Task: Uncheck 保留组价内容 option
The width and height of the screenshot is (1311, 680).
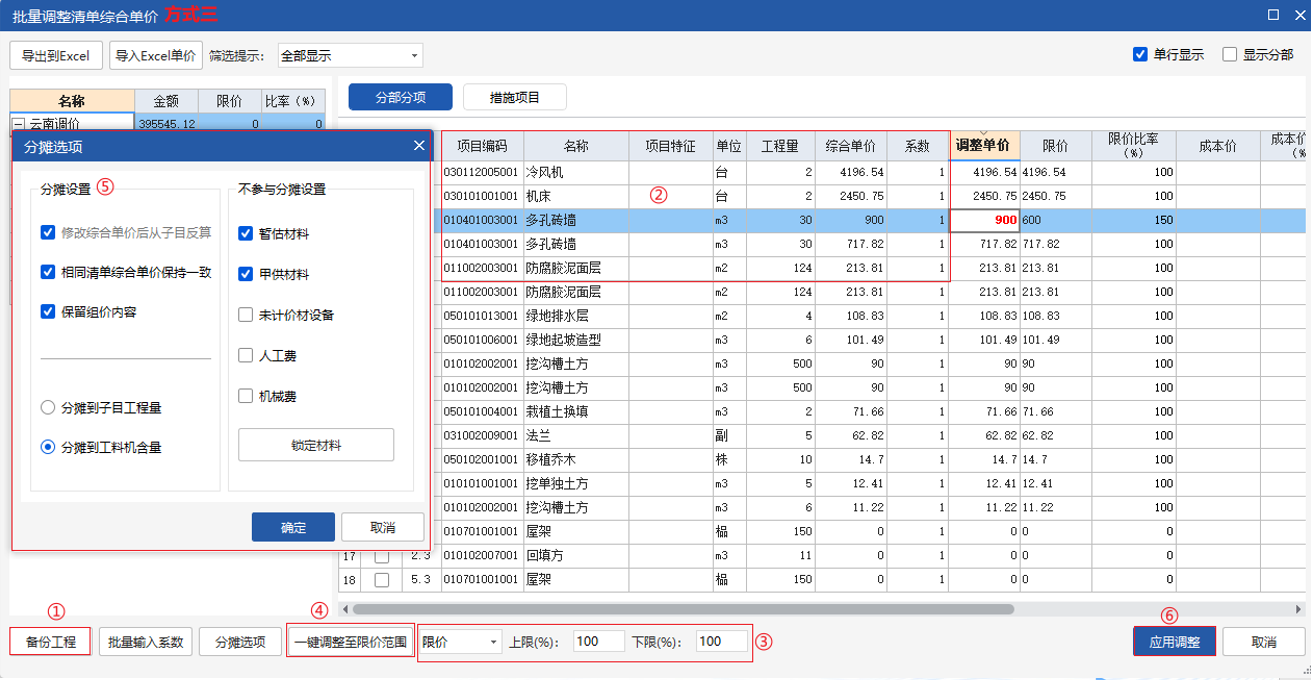Action: (x=48, y=311)
